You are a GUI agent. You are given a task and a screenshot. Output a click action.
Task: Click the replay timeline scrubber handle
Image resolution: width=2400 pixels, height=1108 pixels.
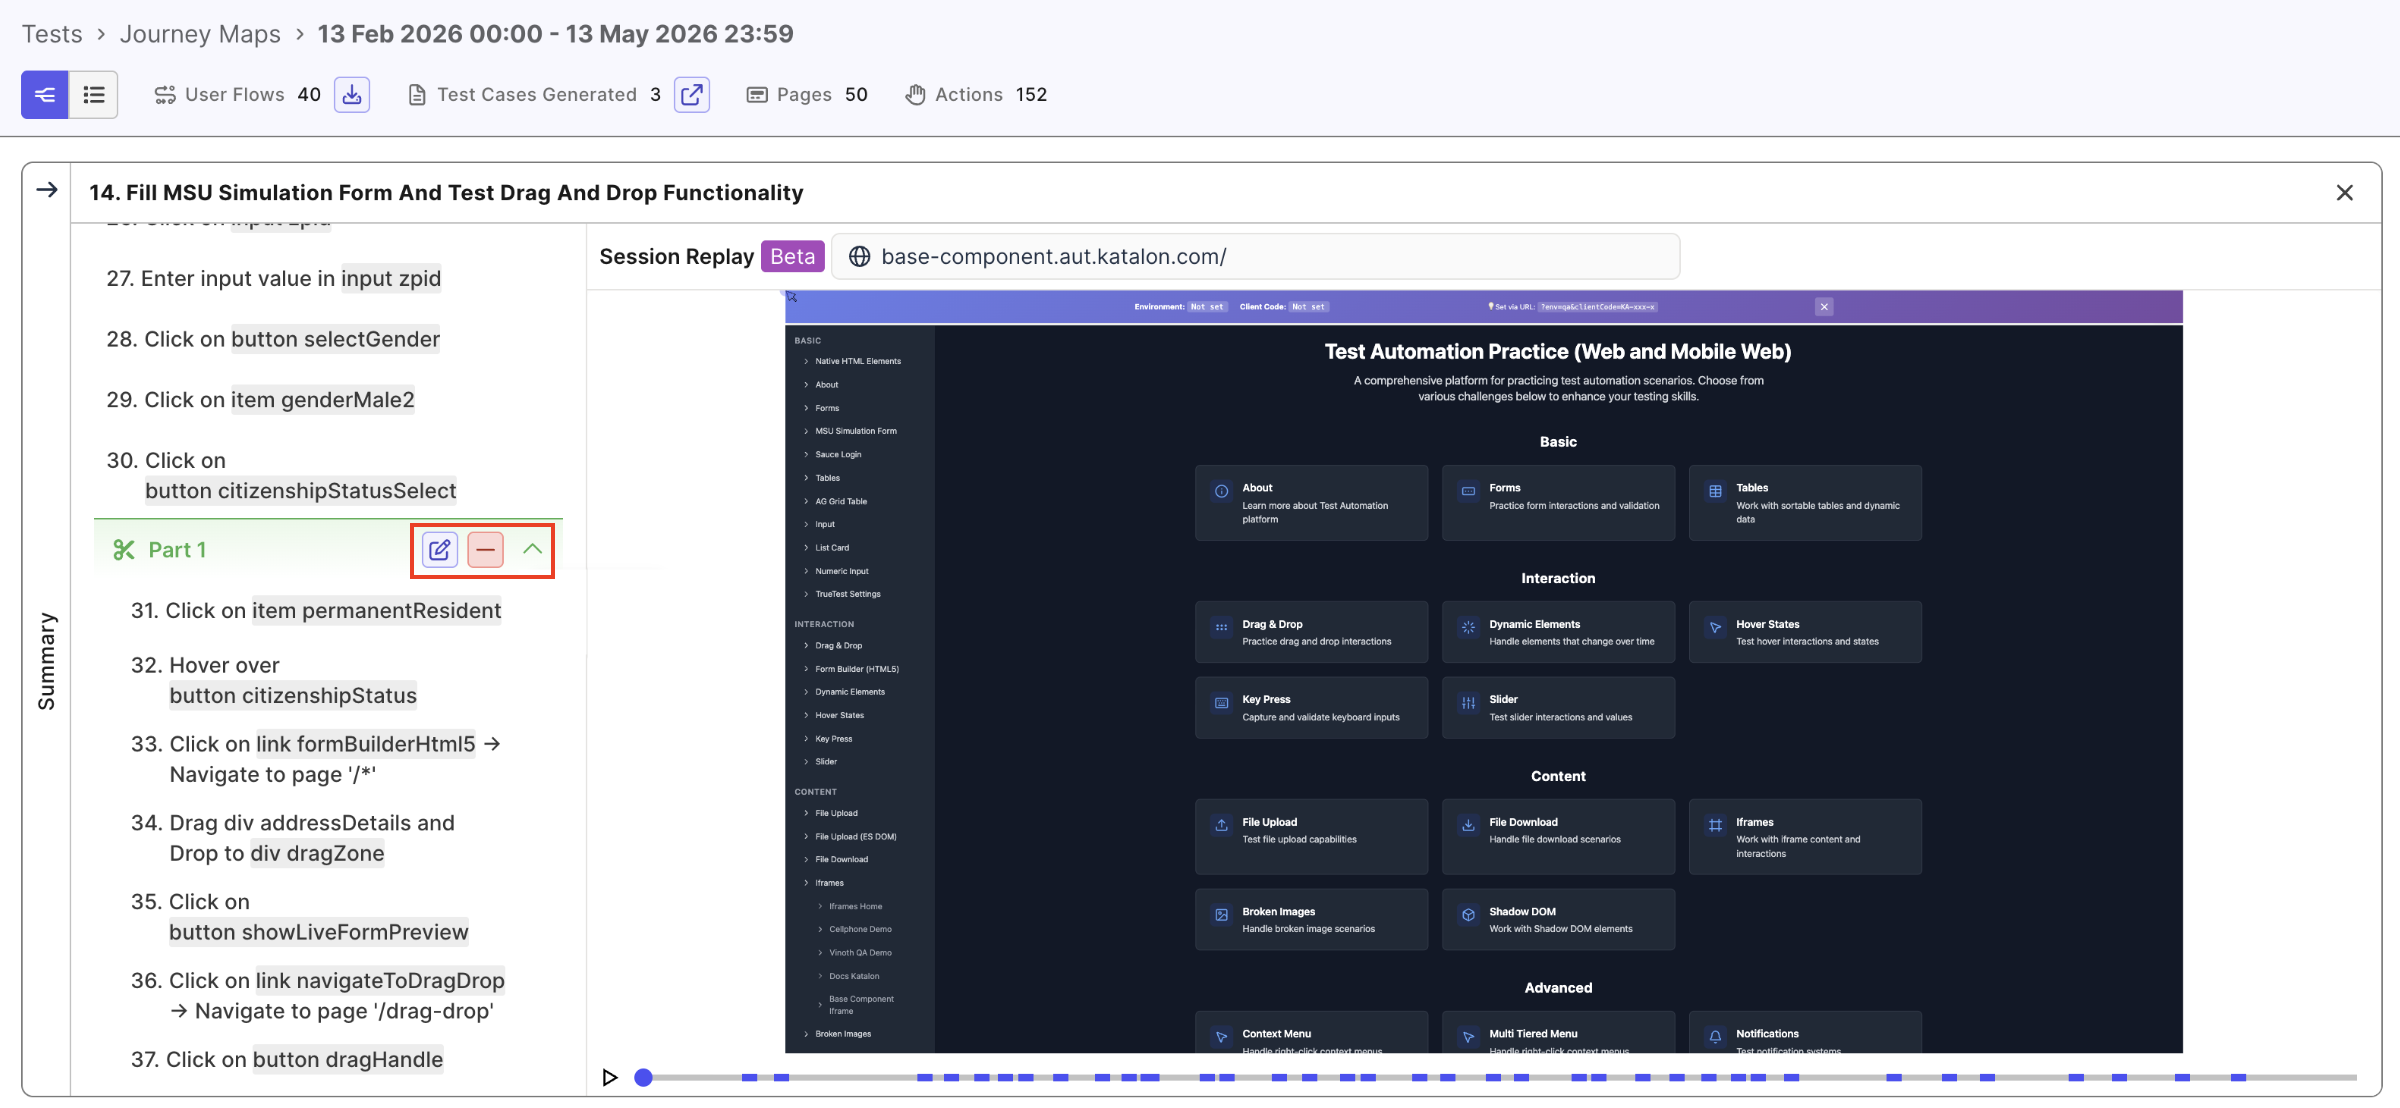coord(644,1077)
